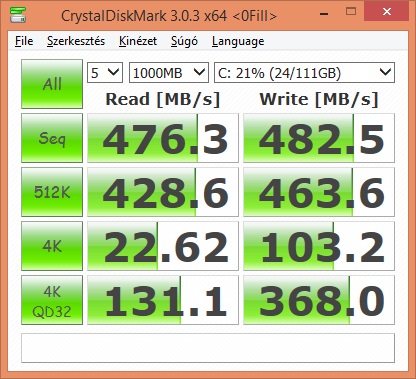Click the 4K QD32 read result 131.1
416x379 pixels.
163,300
